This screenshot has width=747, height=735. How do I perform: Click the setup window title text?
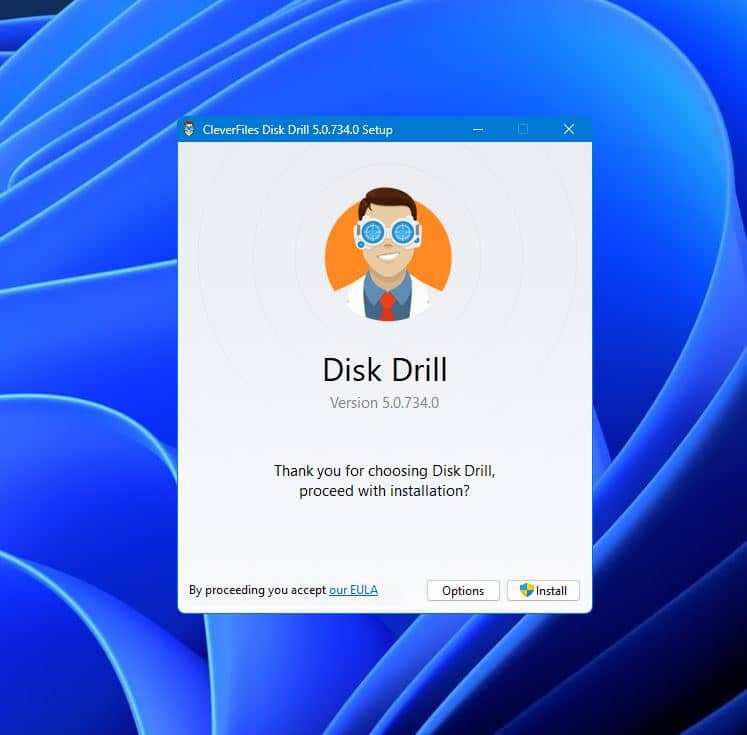(297, 130)
